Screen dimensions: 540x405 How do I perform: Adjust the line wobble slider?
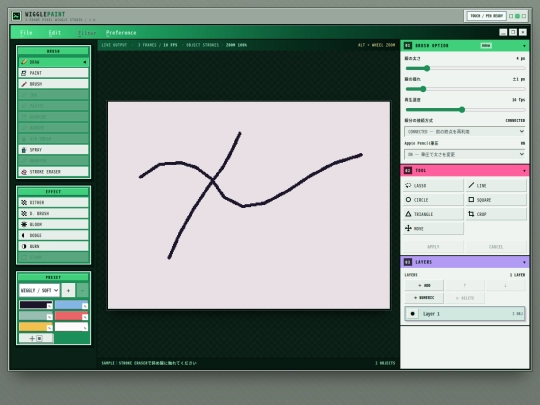click(x=466, y=89)
